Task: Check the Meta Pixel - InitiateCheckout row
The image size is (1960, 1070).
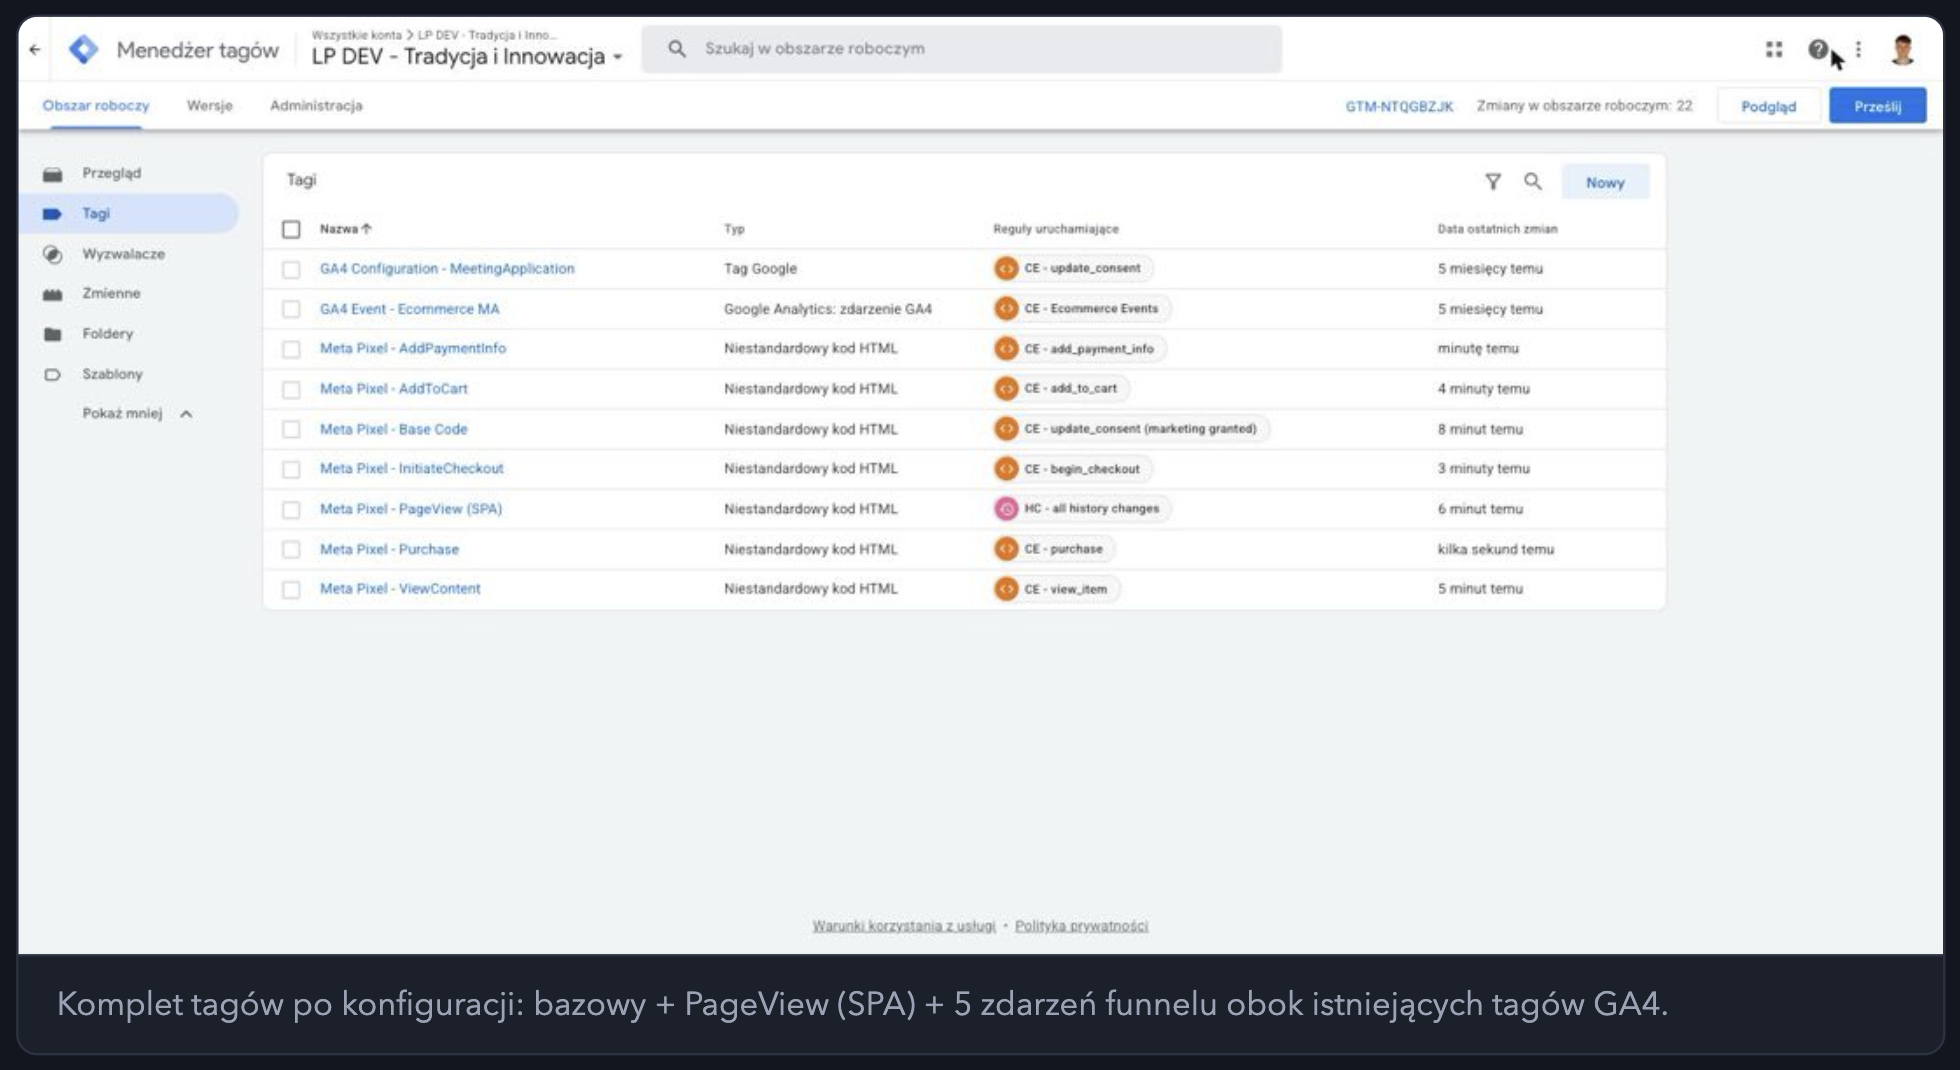Action: click(x=291, y=469)
